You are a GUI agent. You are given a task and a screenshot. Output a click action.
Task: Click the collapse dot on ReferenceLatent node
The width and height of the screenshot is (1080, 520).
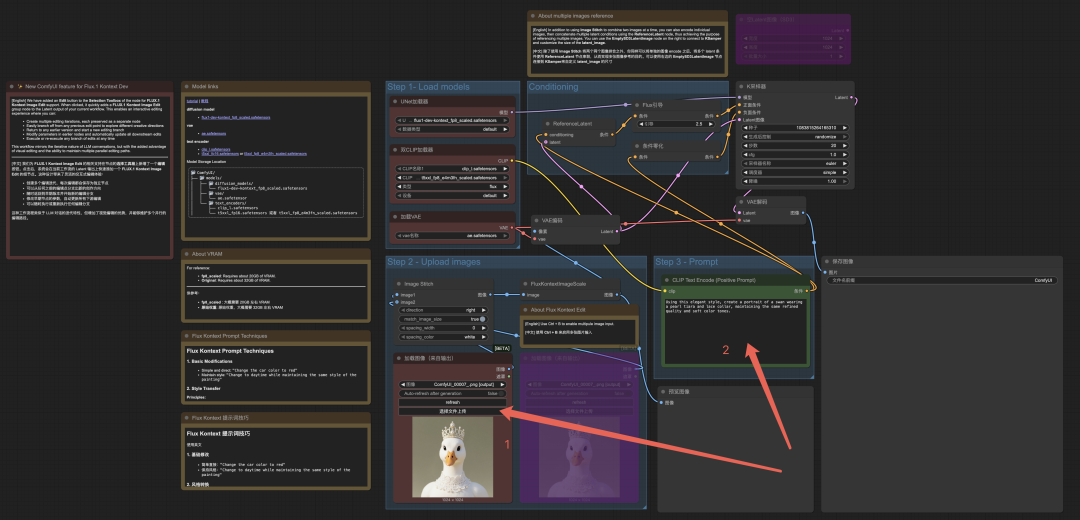coord(547,124)
